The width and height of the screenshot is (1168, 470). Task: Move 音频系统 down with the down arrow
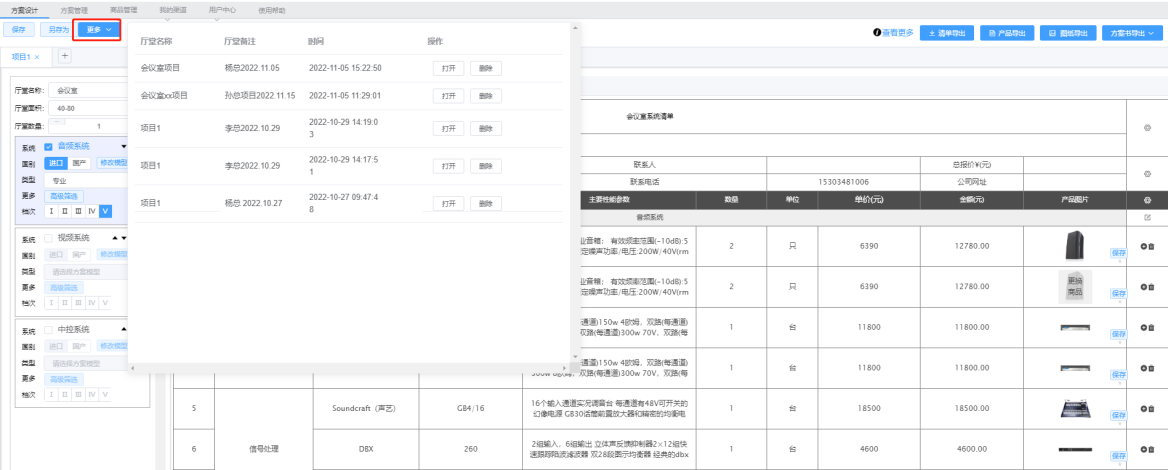124,147
